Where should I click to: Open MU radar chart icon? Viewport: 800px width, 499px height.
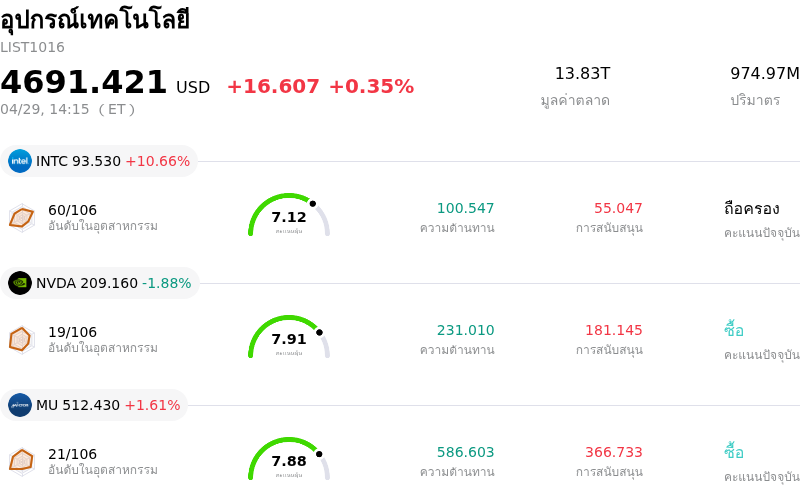point(21,461)
